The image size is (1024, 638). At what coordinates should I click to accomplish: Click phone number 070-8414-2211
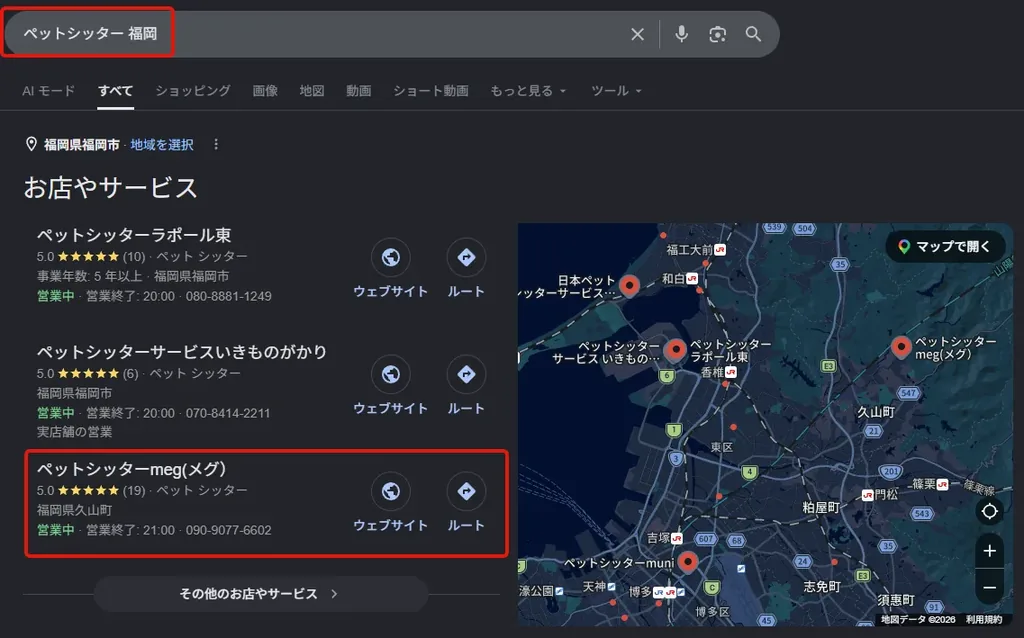coord(227,413)
